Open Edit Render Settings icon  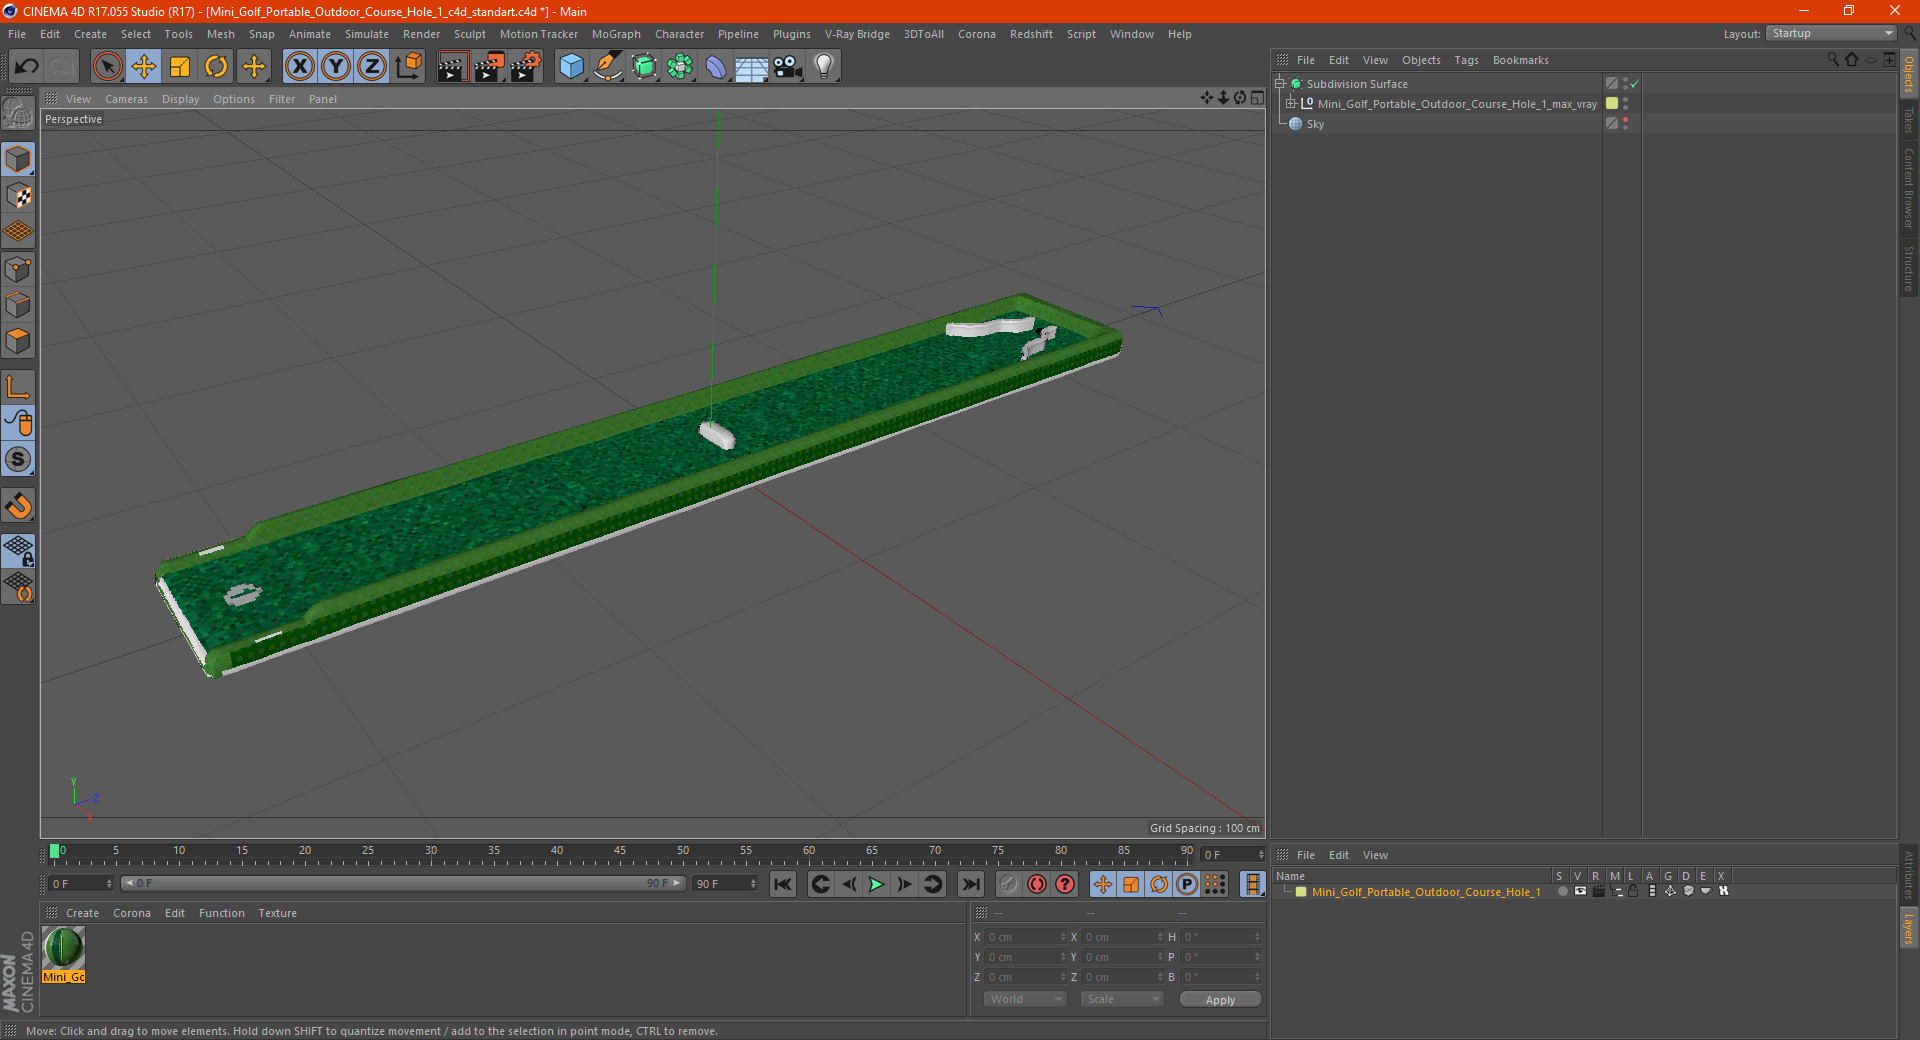pyautogui.click(x=525, y=67)
